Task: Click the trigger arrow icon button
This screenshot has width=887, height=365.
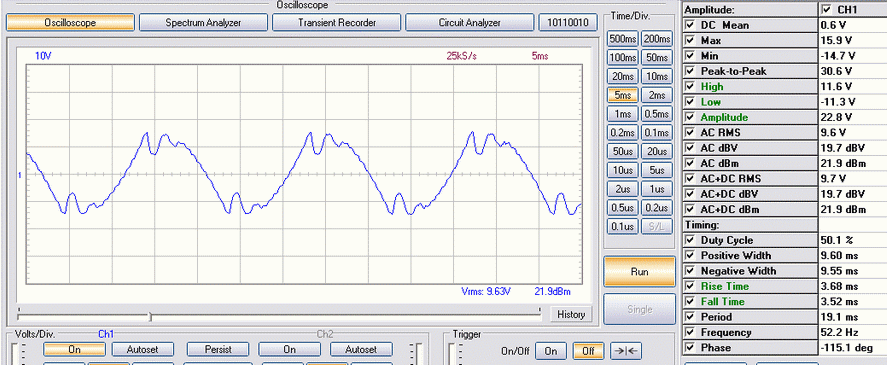Action: coord(627,351)
